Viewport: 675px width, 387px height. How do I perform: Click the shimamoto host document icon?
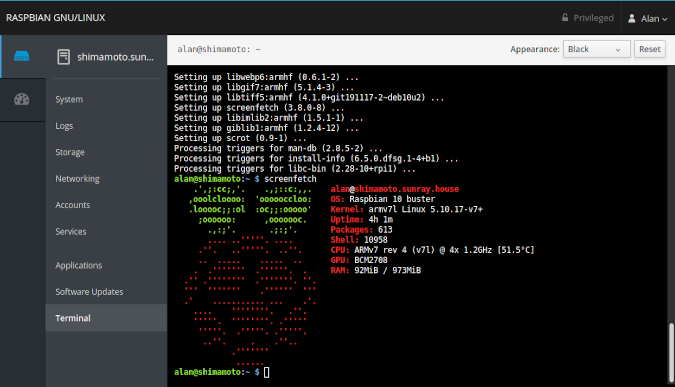tap(63, 57)
